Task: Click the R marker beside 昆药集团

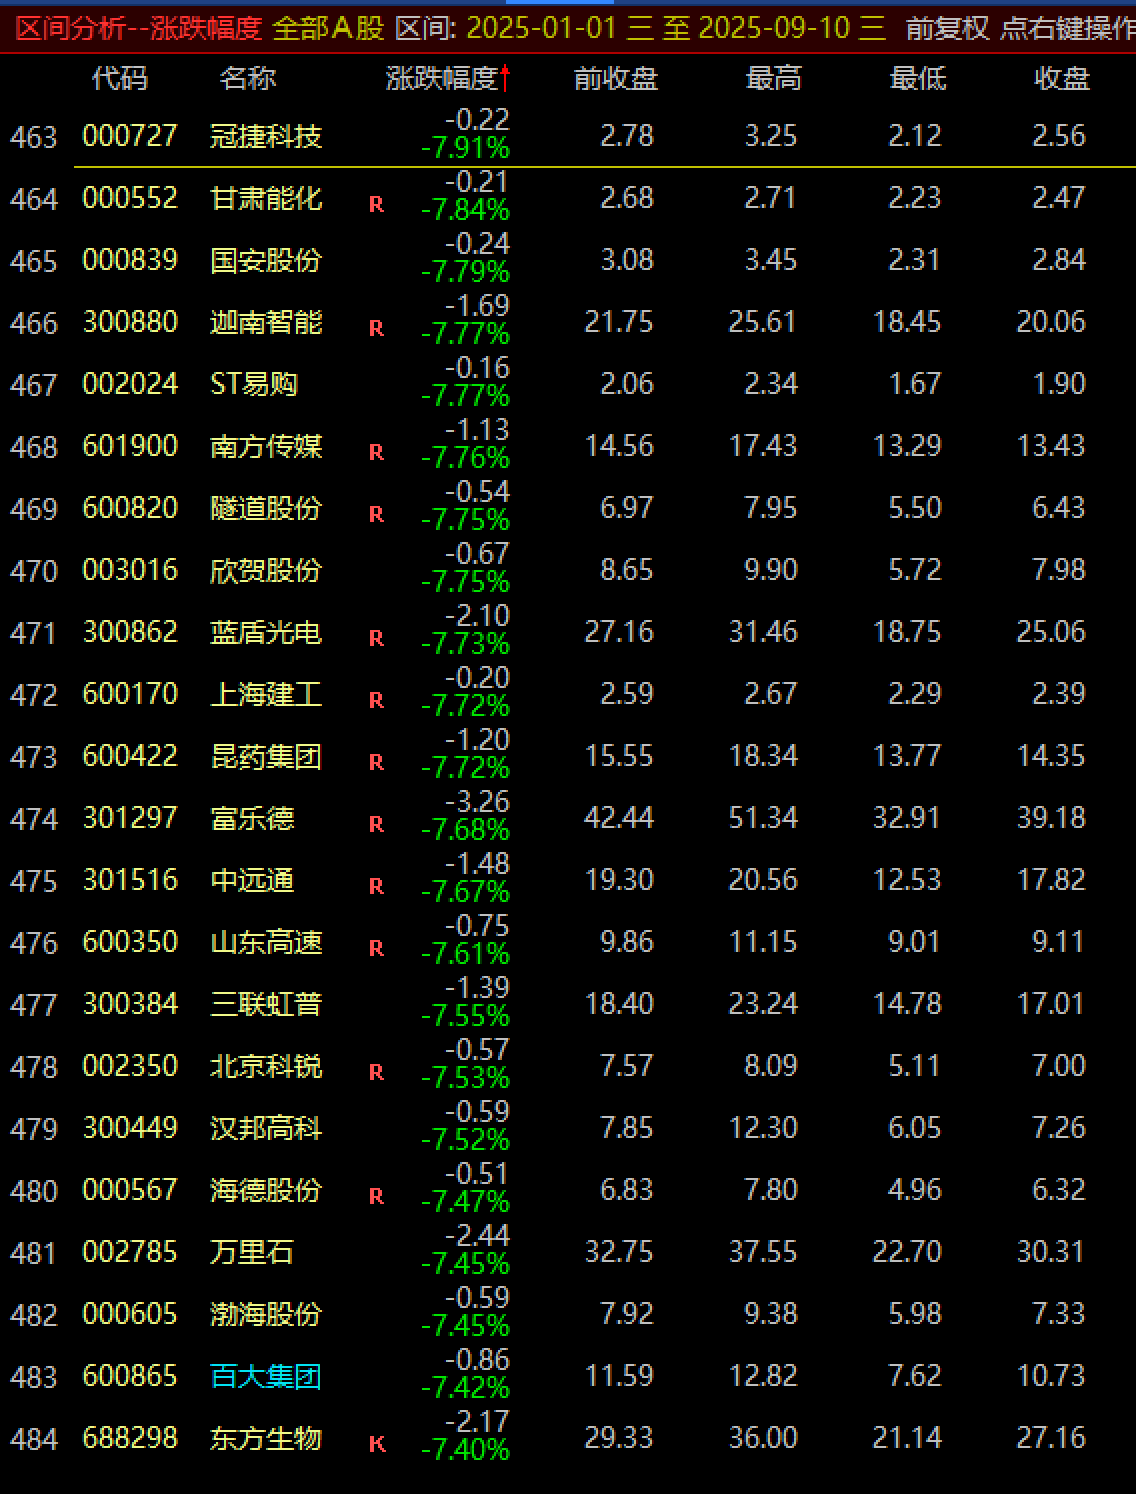Action: [x=376, y=763]
